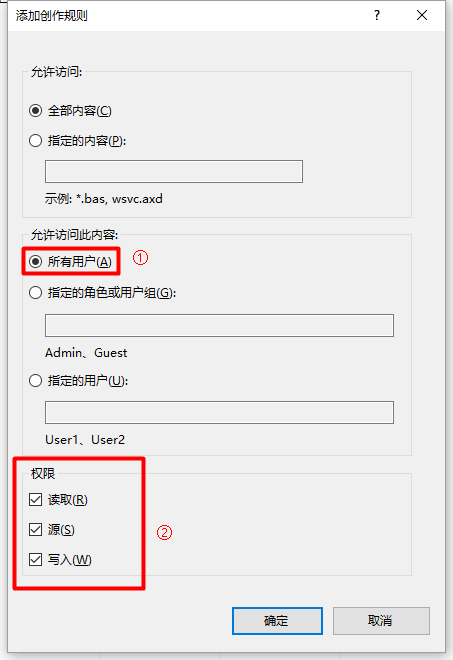Screen dimensions: 453x660
Task: Cancel using the 取消 button
Action: 381,621
